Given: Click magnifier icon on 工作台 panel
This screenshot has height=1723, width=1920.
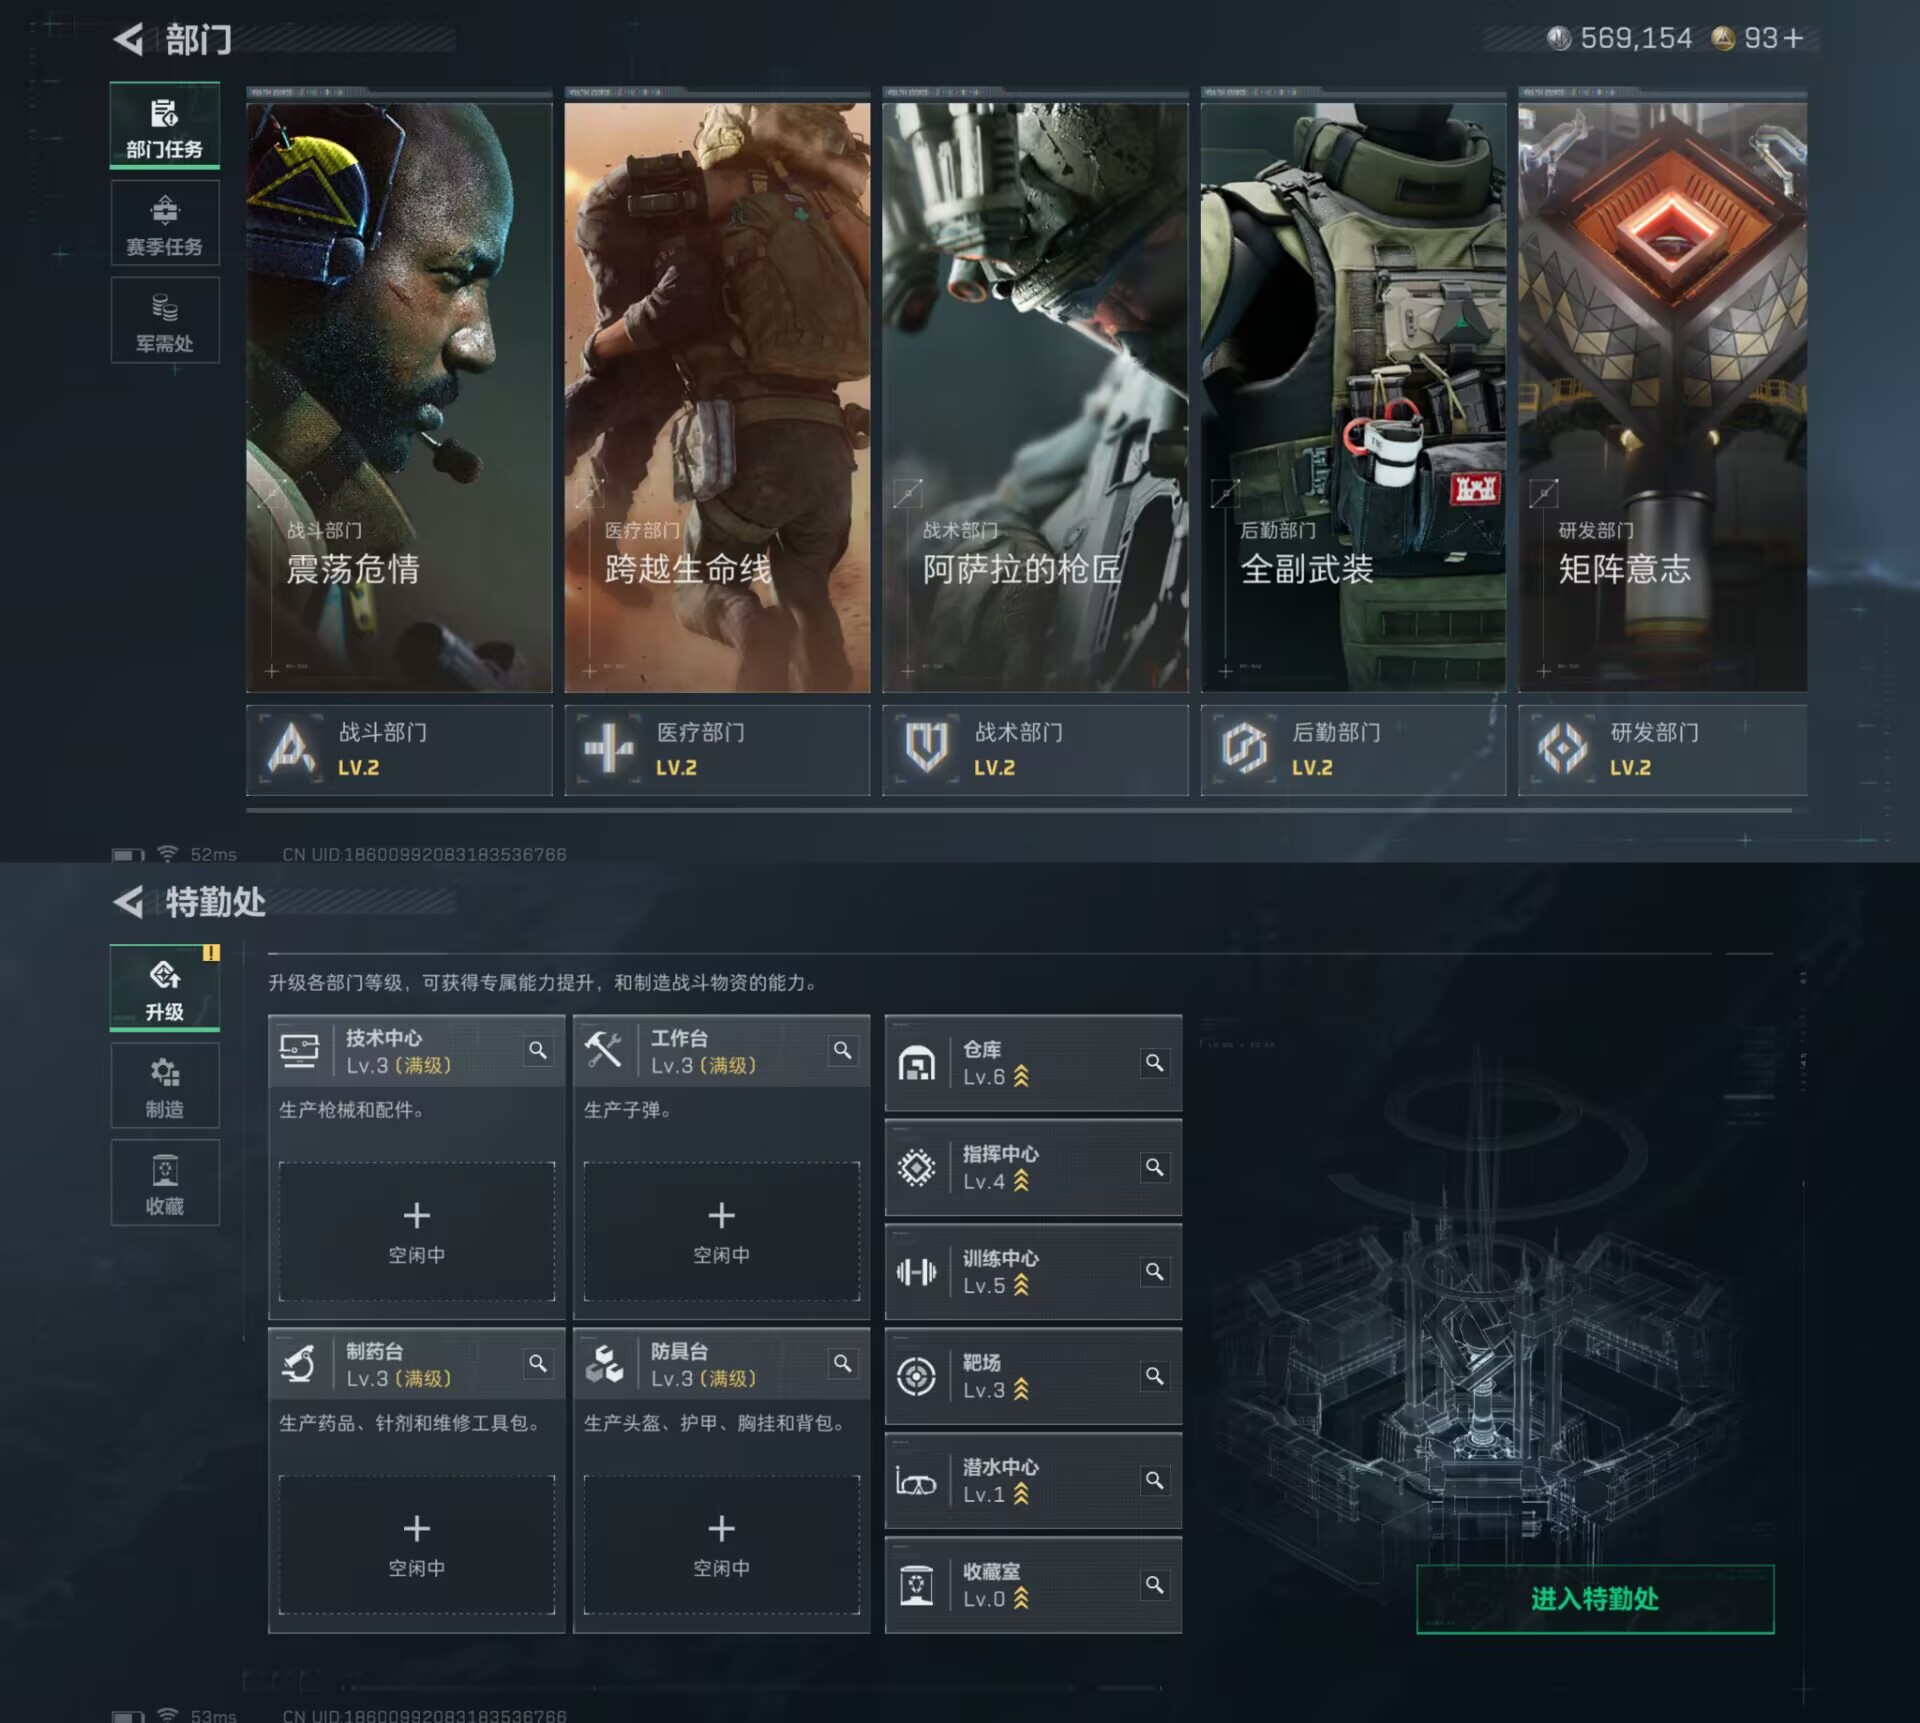Looking at the screenshot, I should pyautogui.click(x=842, y=1050).
